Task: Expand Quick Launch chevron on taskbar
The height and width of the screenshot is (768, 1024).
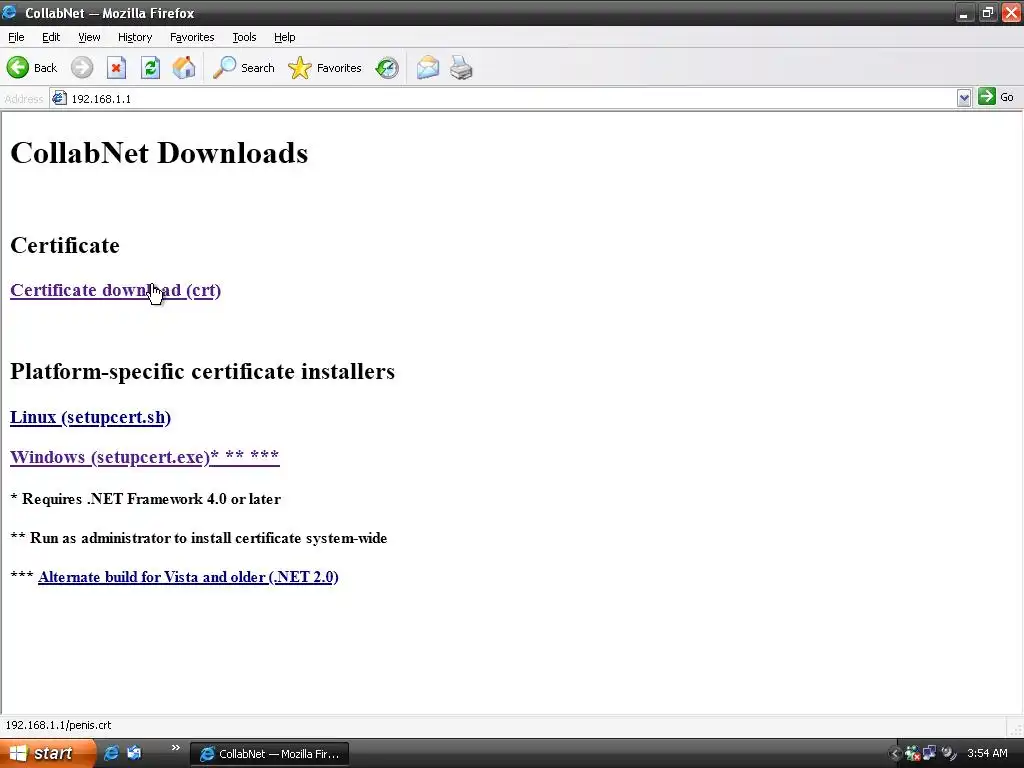Action: [x=175, y=748]
